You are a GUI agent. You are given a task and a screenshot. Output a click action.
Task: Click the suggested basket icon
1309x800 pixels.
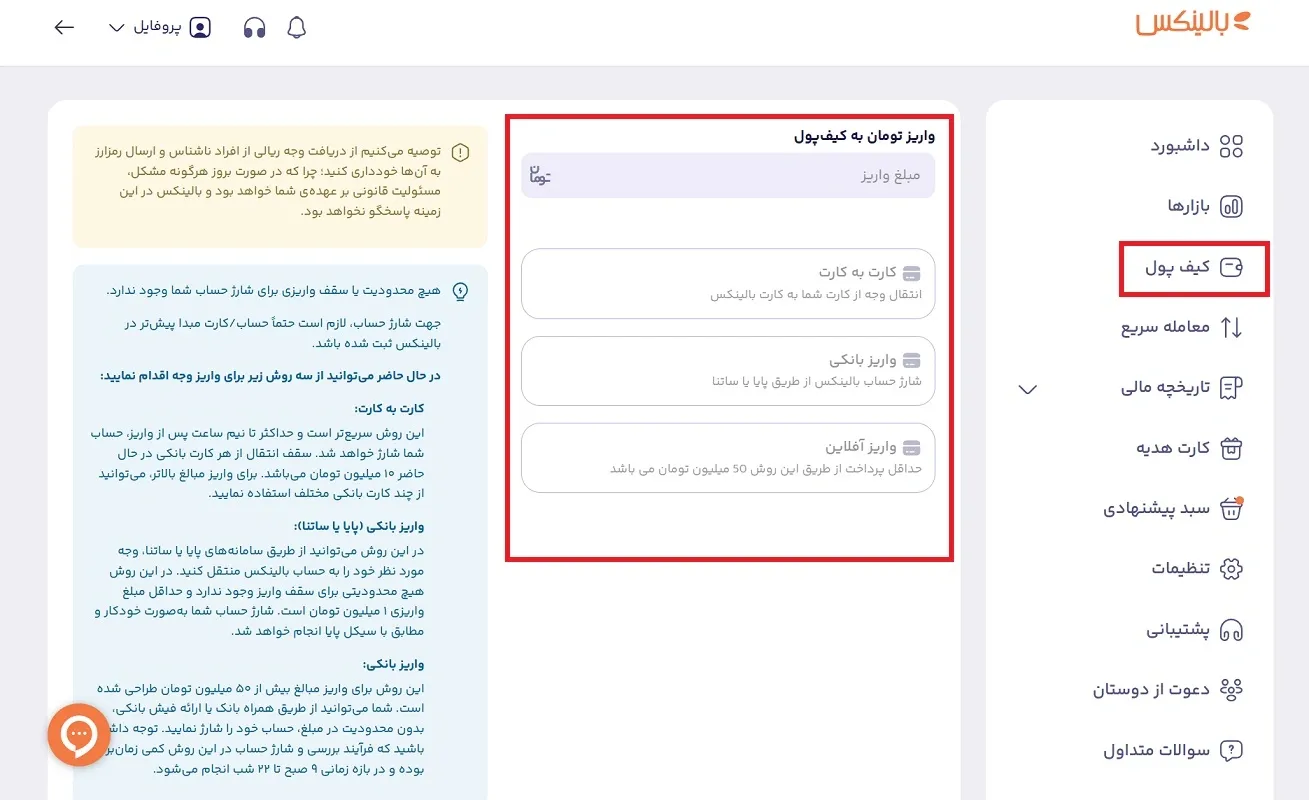(1232, 508)
